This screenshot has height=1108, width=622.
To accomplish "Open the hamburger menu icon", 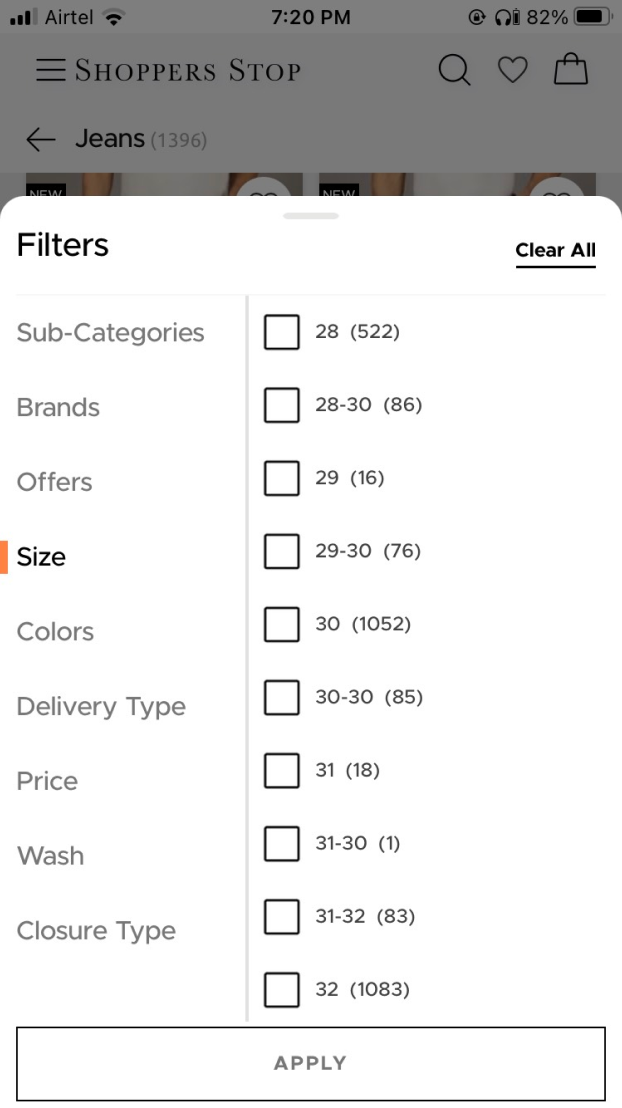I will [51, 70].
